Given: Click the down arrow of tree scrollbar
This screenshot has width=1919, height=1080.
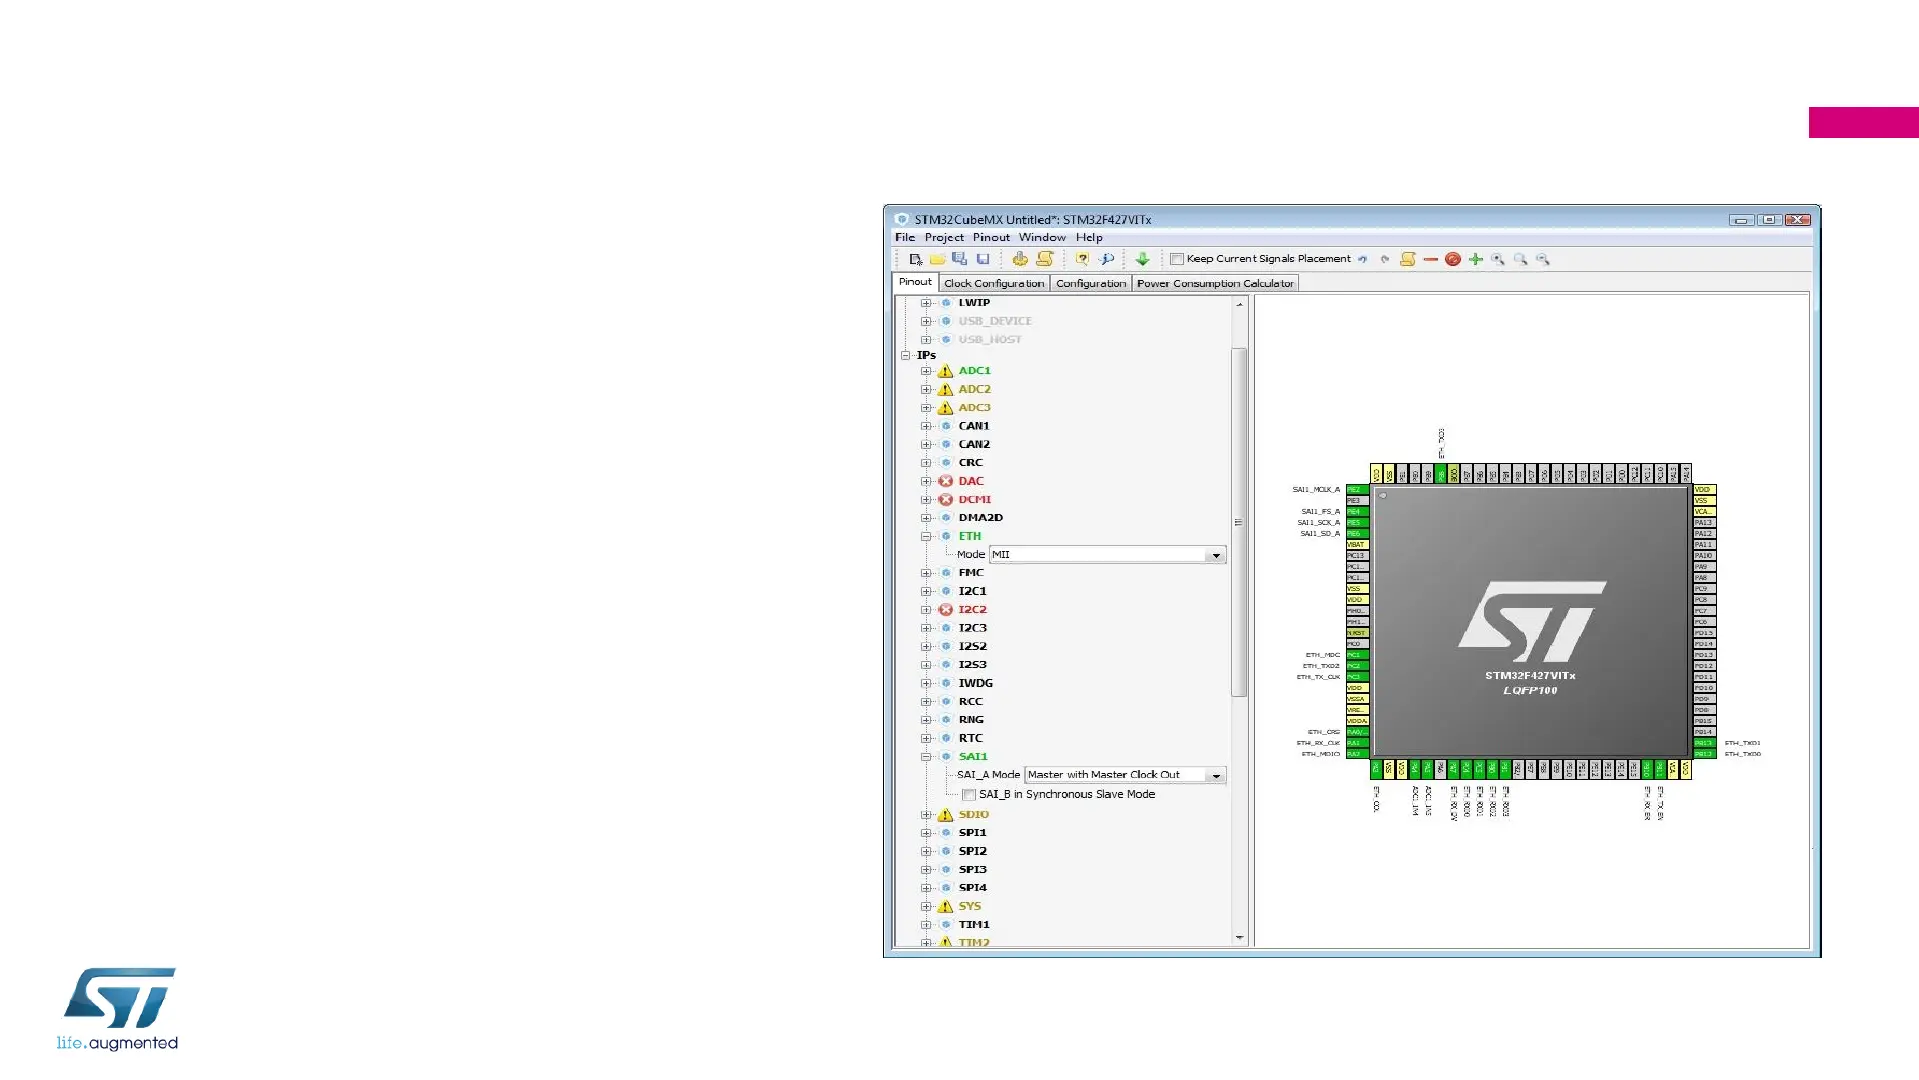Looking at the screenshot, I should pos(1239,938).
